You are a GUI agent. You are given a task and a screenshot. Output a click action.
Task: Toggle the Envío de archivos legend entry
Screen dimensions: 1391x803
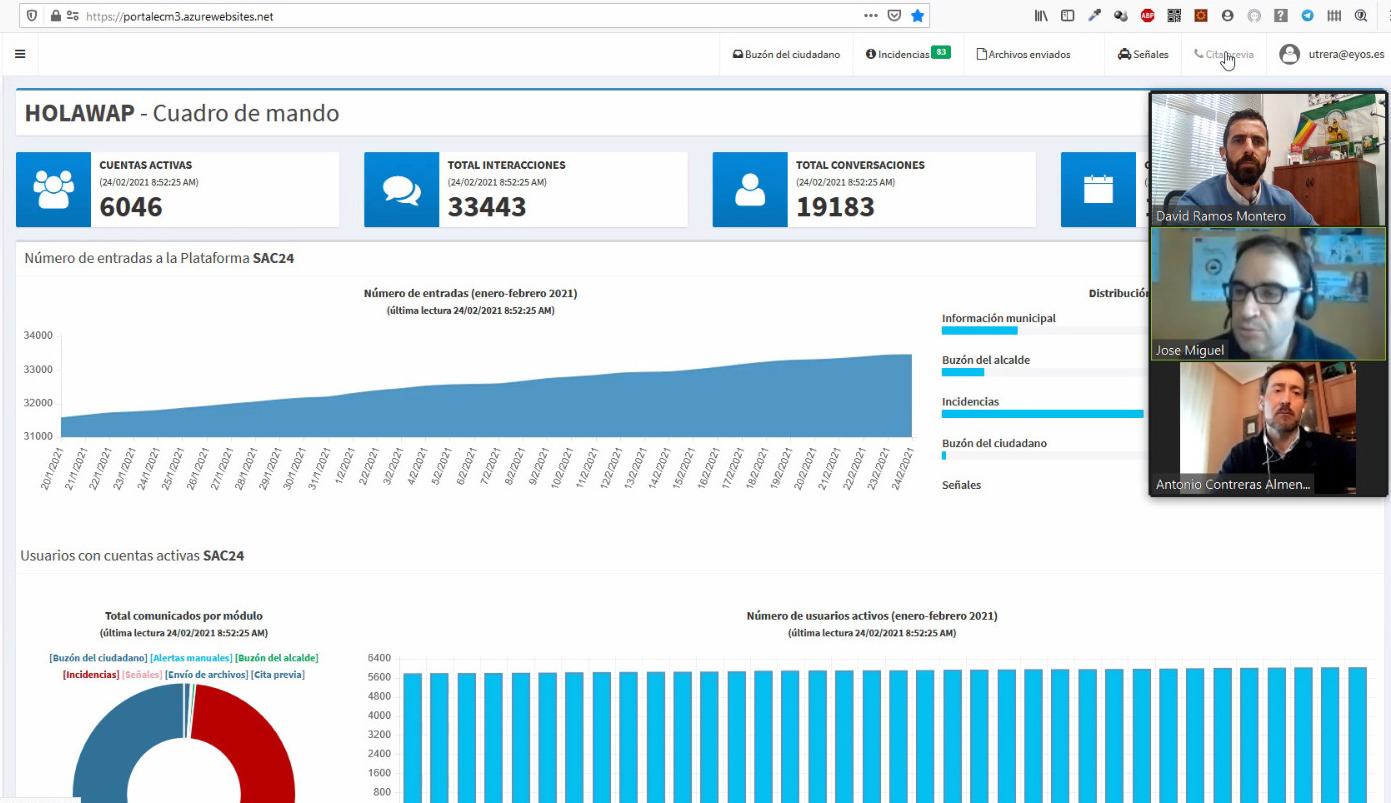pos(207,675)
